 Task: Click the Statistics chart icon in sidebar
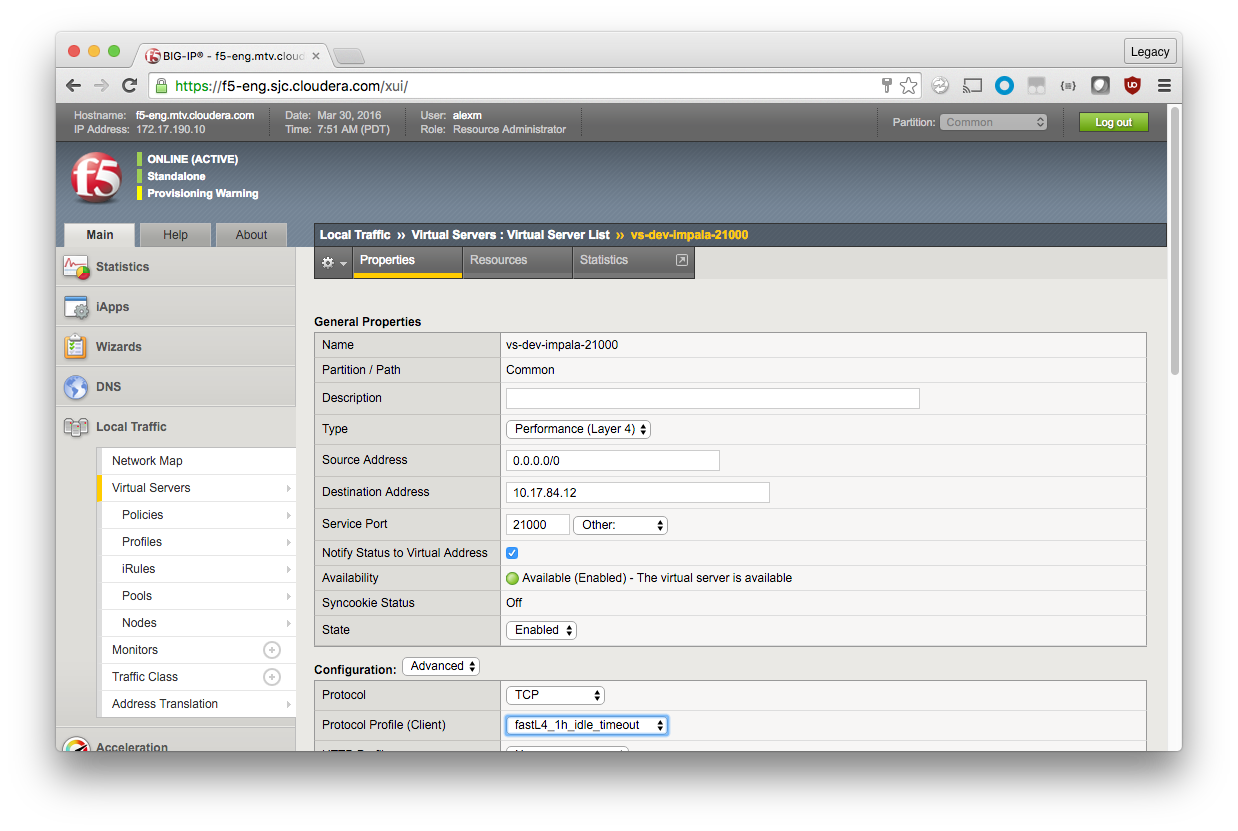pos(76,267)
